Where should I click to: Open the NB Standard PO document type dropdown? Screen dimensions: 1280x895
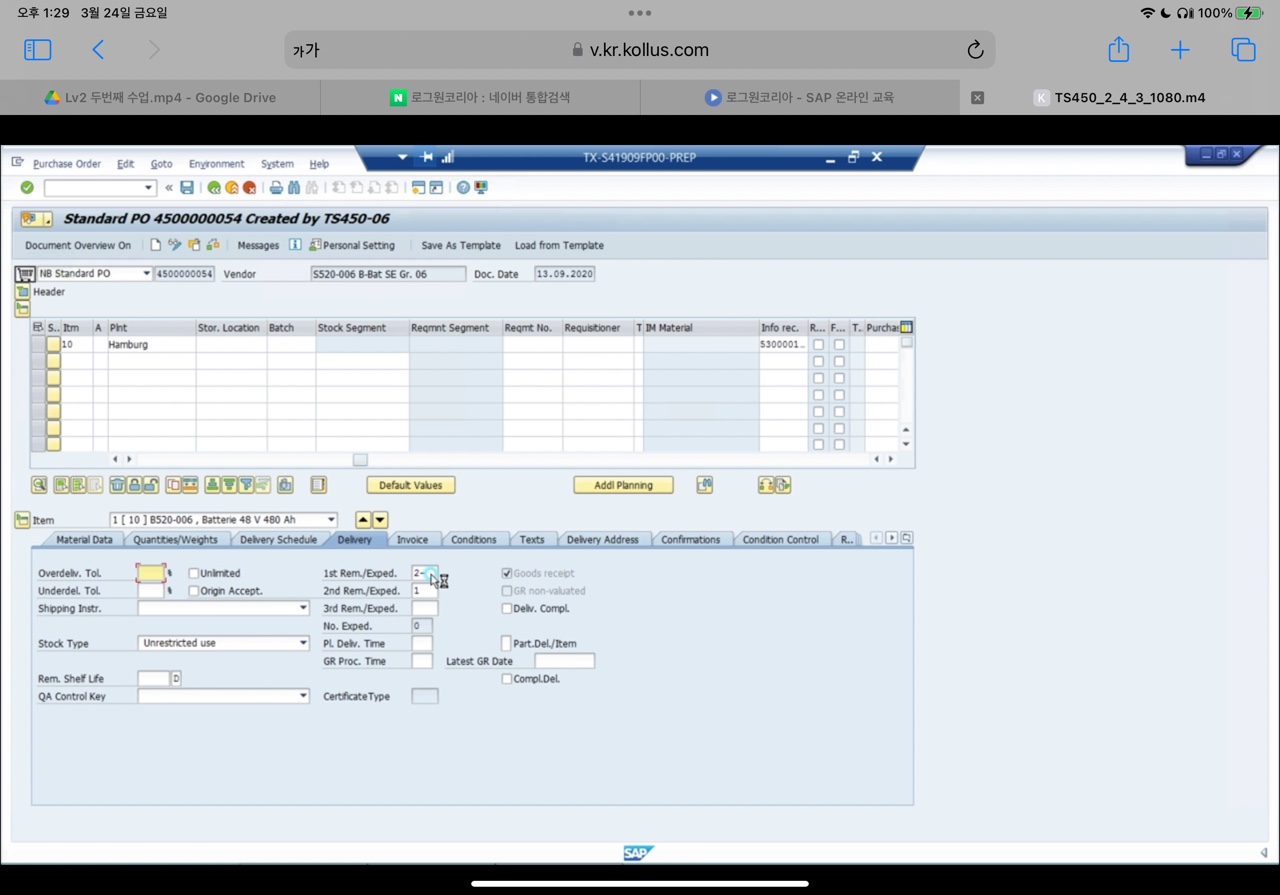click(x=146, y=273)
